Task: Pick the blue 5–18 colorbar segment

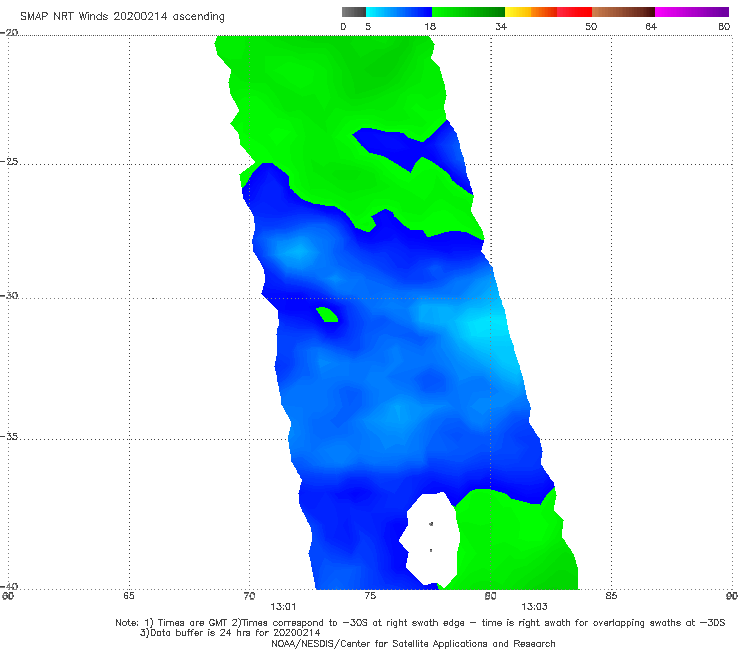Action: point(399,12)
